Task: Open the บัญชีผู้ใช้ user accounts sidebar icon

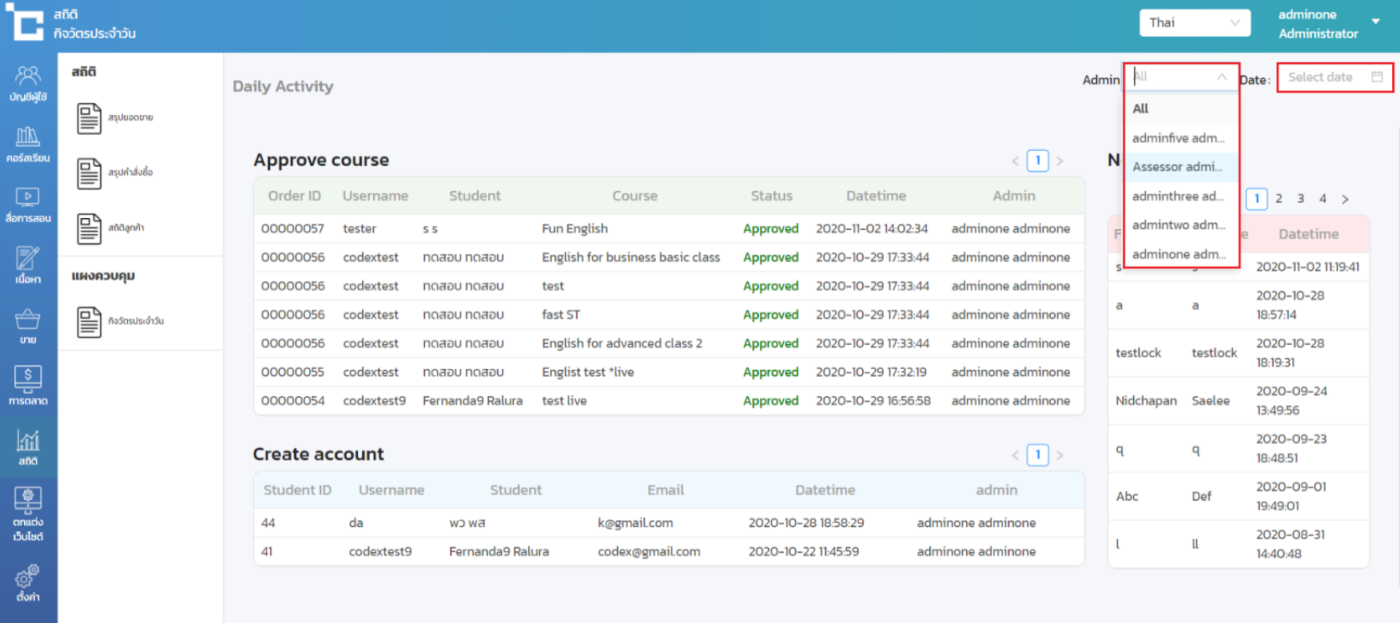Action: coord(28,83)
